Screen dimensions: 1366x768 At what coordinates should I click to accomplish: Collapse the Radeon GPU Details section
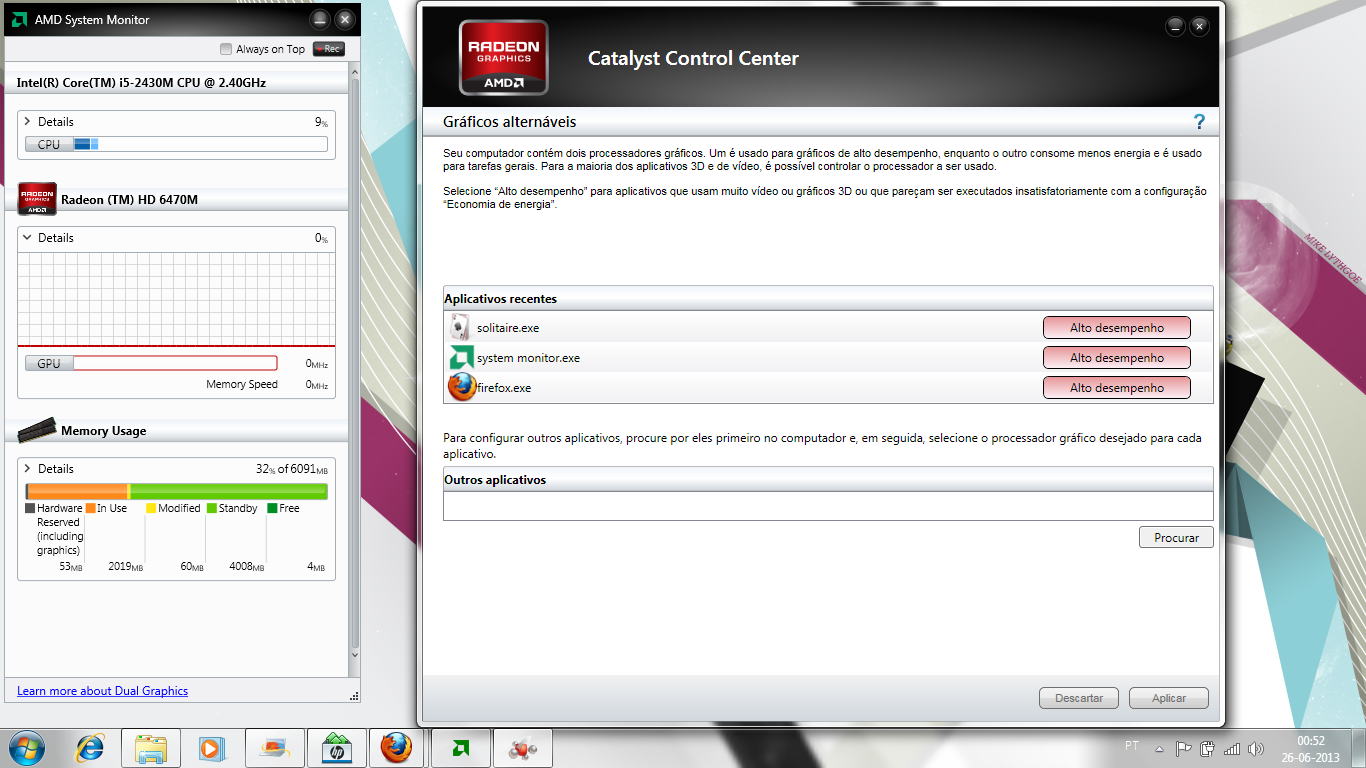point(27,238)
